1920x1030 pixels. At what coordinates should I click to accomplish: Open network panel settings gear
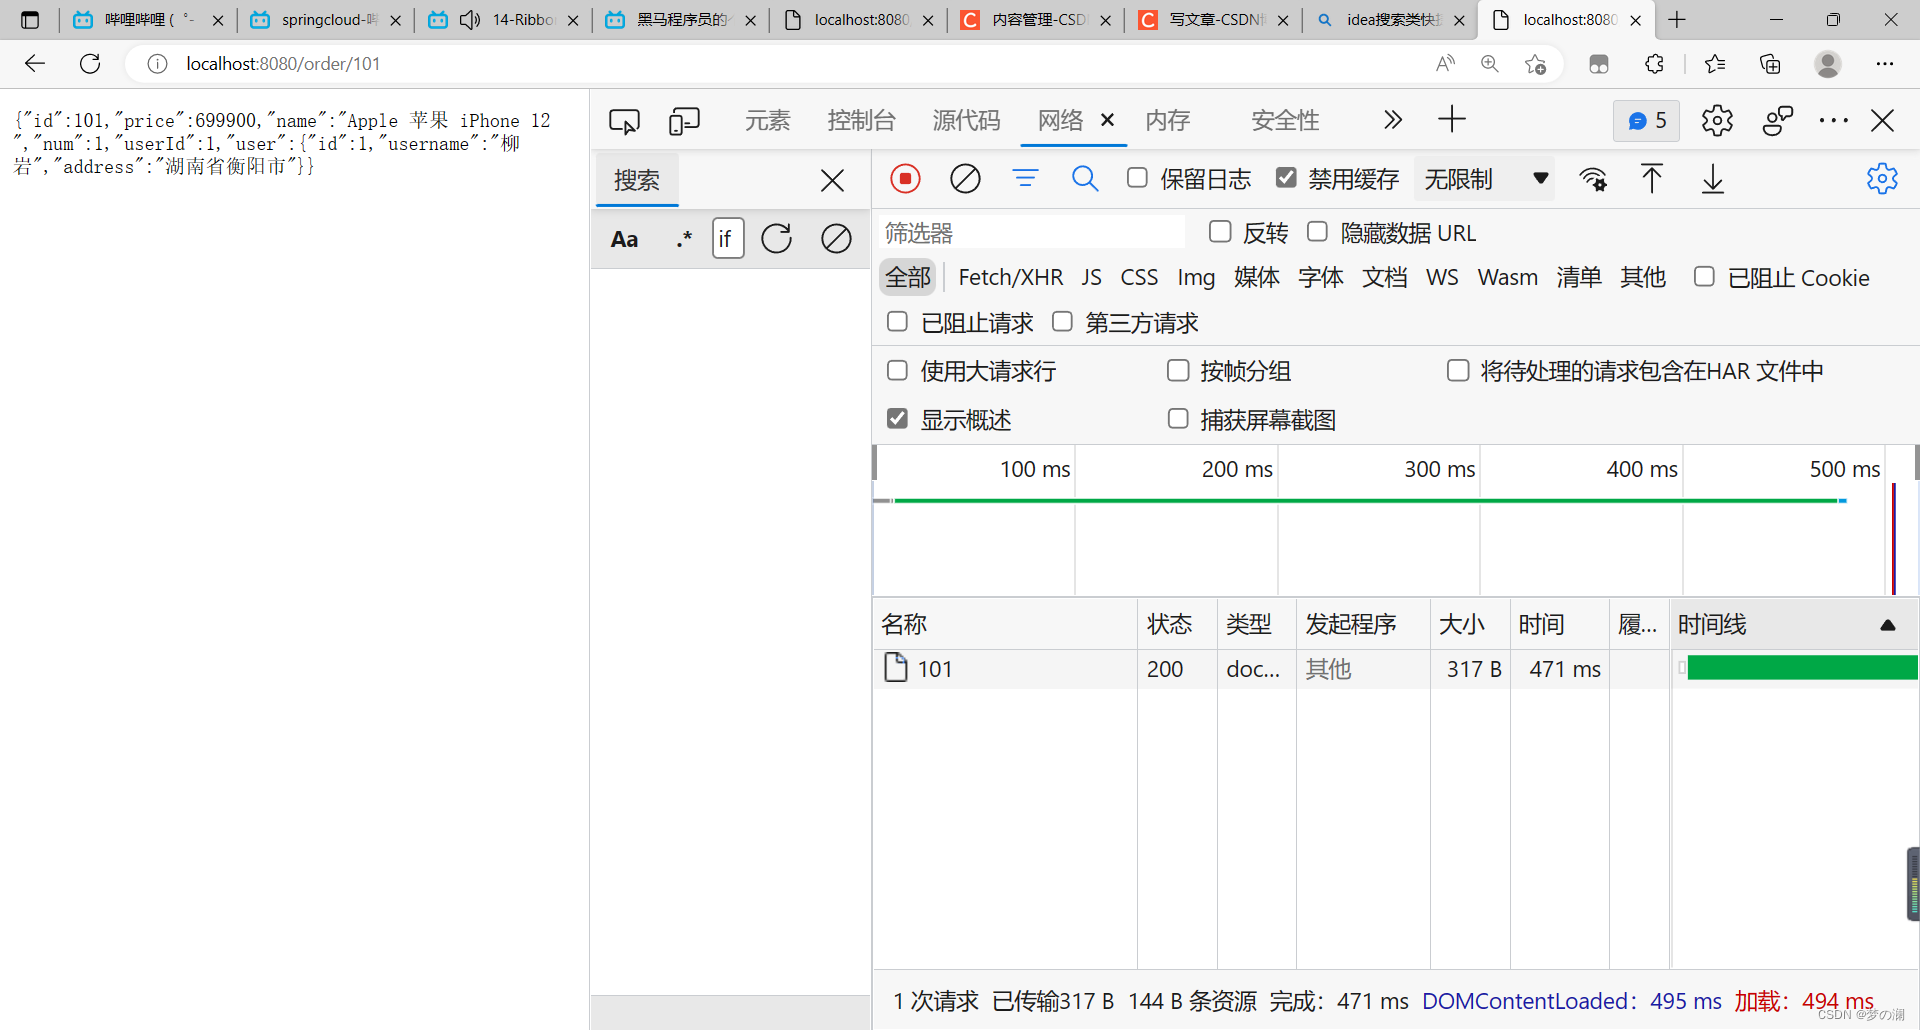(x=1882, y=179)
